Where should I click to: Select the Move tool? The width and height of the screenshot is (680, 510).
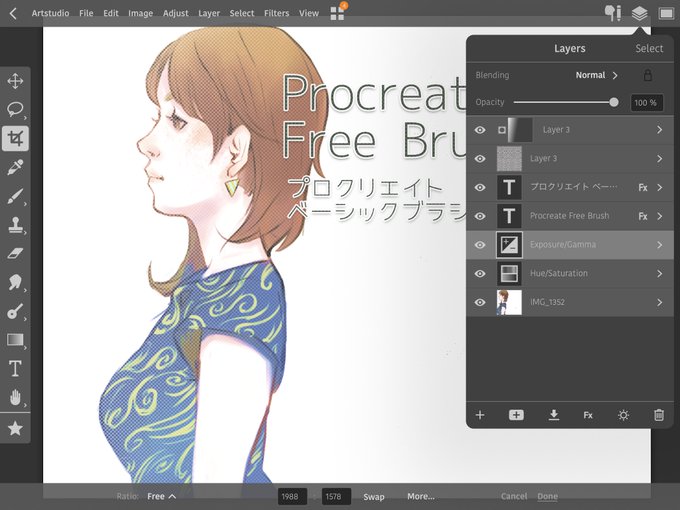(15, 81)
